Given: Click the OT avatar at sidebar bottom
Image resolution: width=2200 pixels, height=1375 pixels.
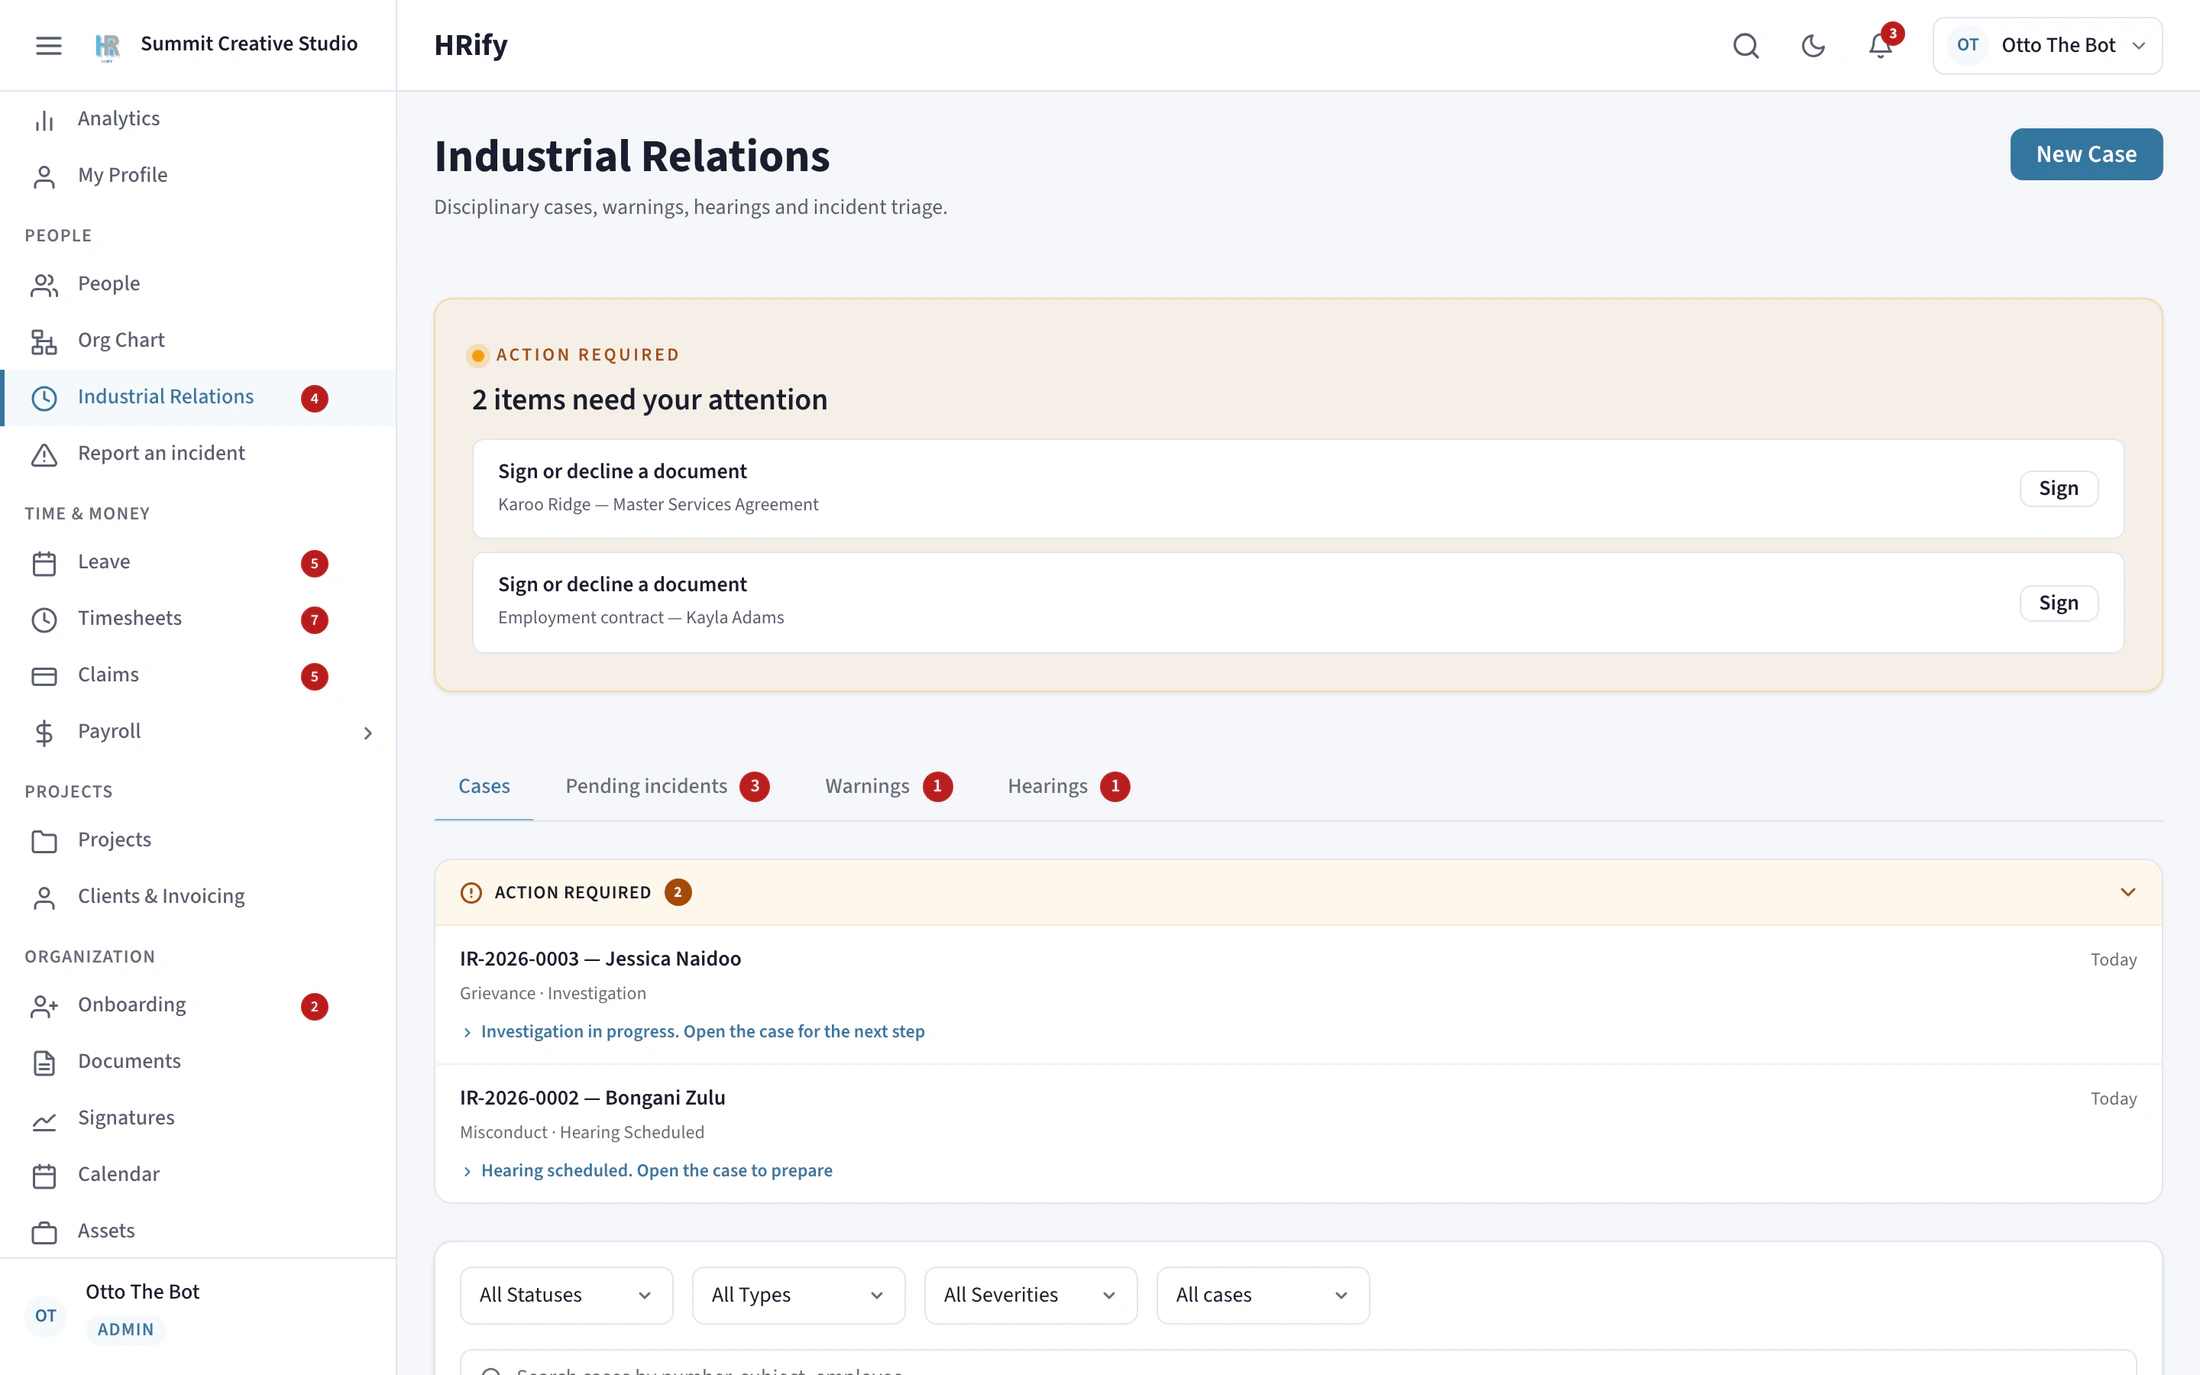Looking at the screenshot, I should (46, 1316).
